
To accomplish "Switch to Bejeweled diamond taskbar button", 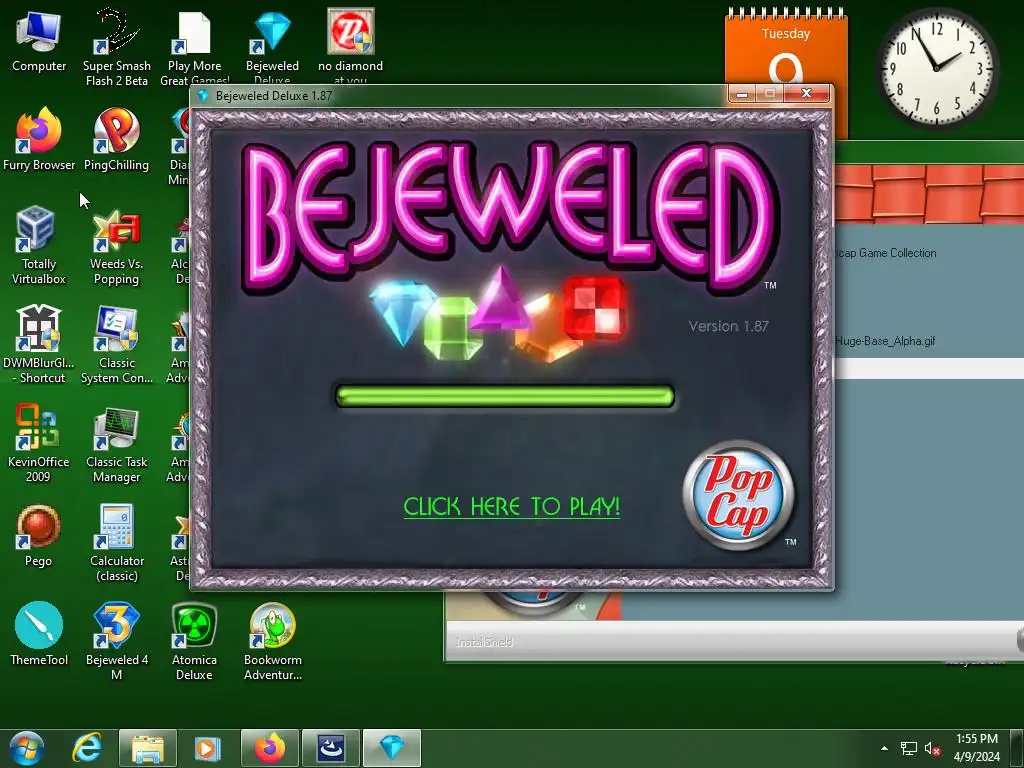I will (392, 748).
